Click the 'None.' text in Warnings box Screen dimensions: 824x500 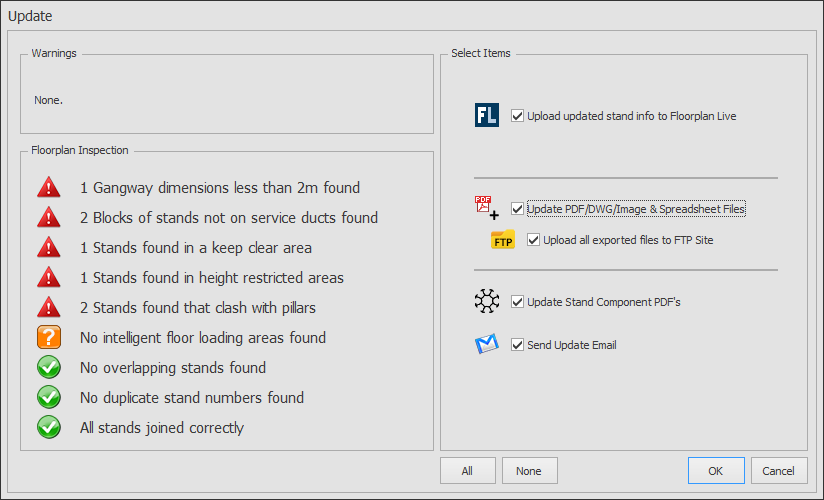coord(48,100)
